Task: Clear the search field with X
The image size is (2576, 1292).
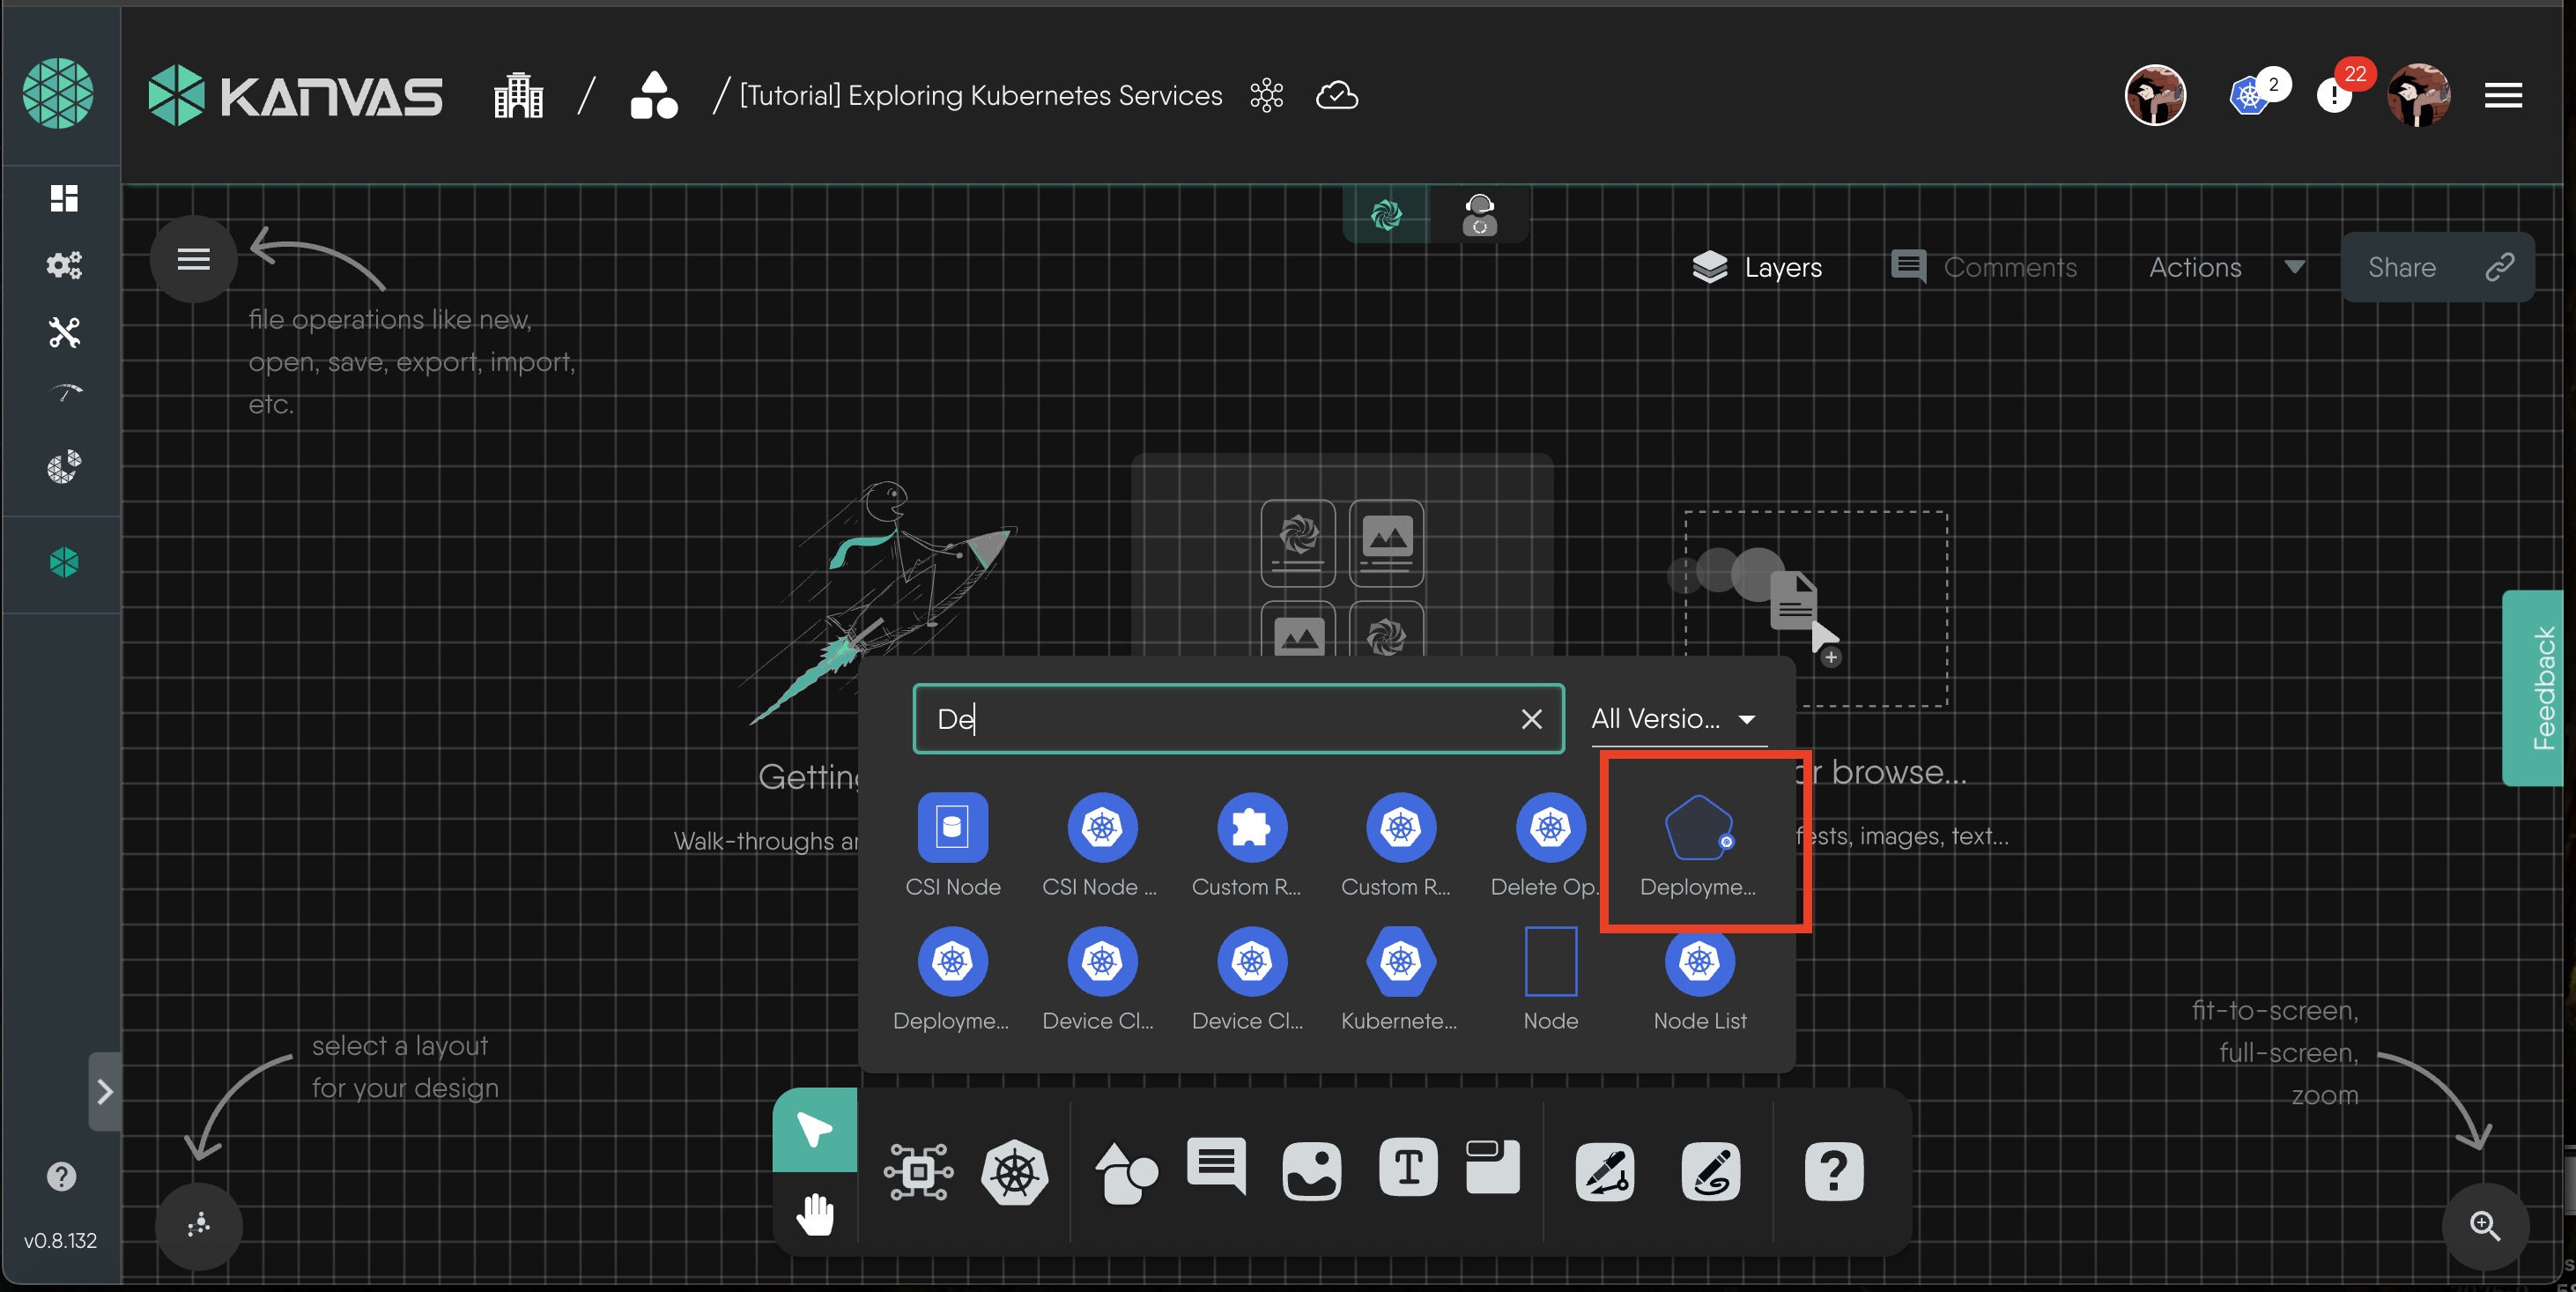Action: point(1530,719)
